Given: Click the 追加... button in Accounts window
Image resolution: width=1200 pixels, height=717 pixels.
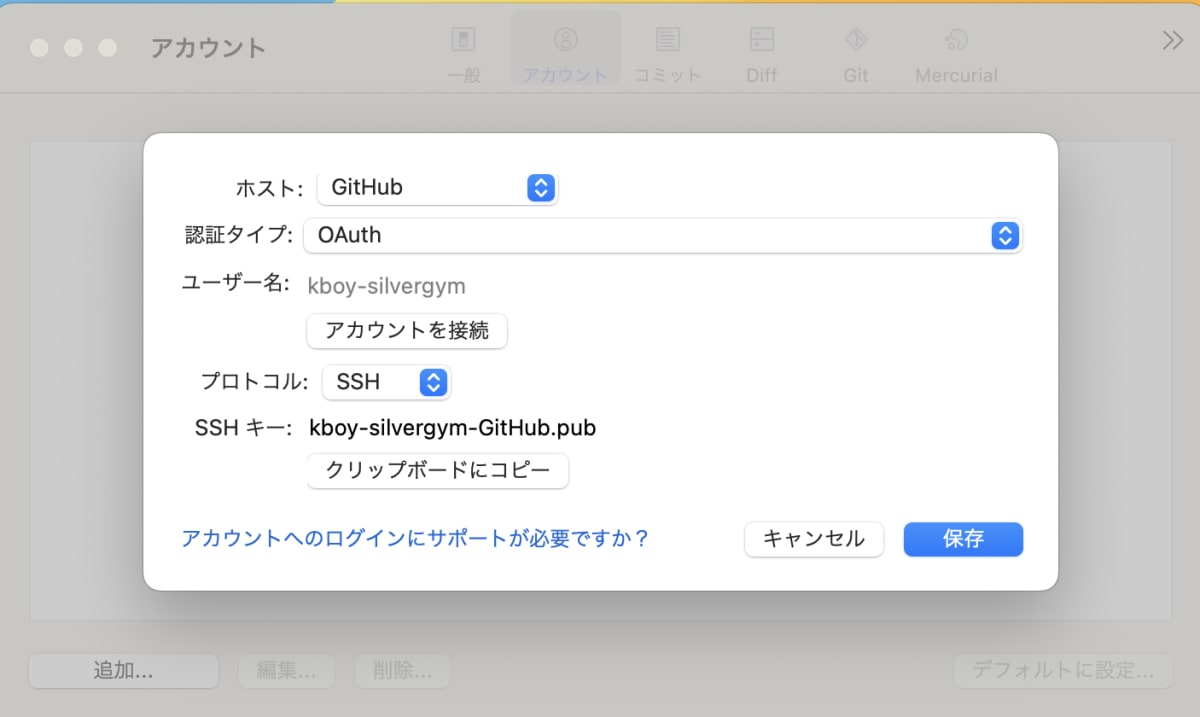Looking at the screenshot, I should pyautogui.click(x=123, y=671).
